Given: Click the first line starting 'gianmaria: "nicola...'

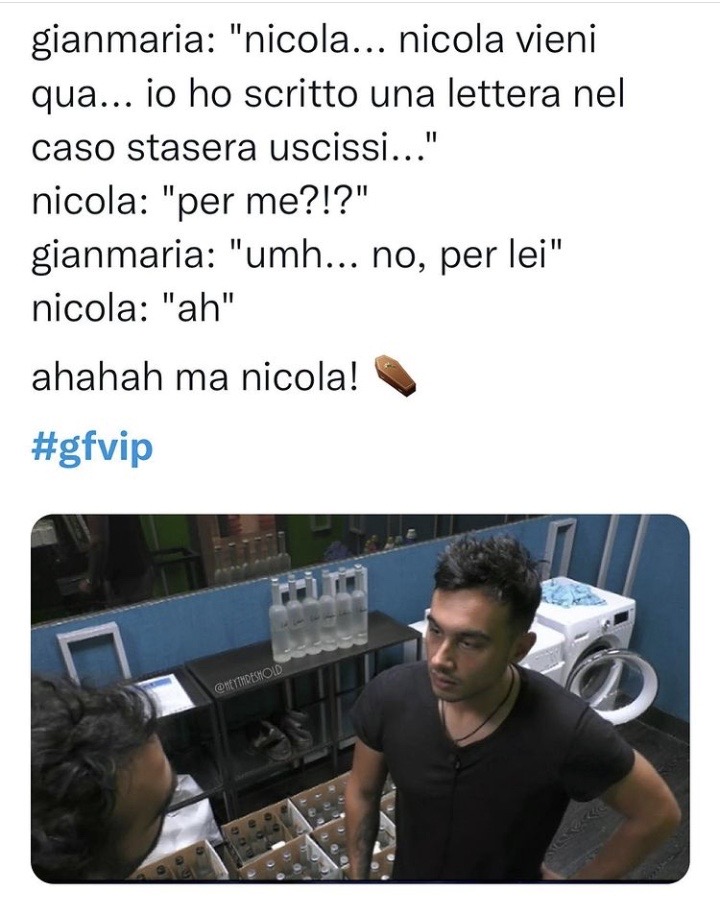Looking at the screenshot, I should [x=313, y=42].
